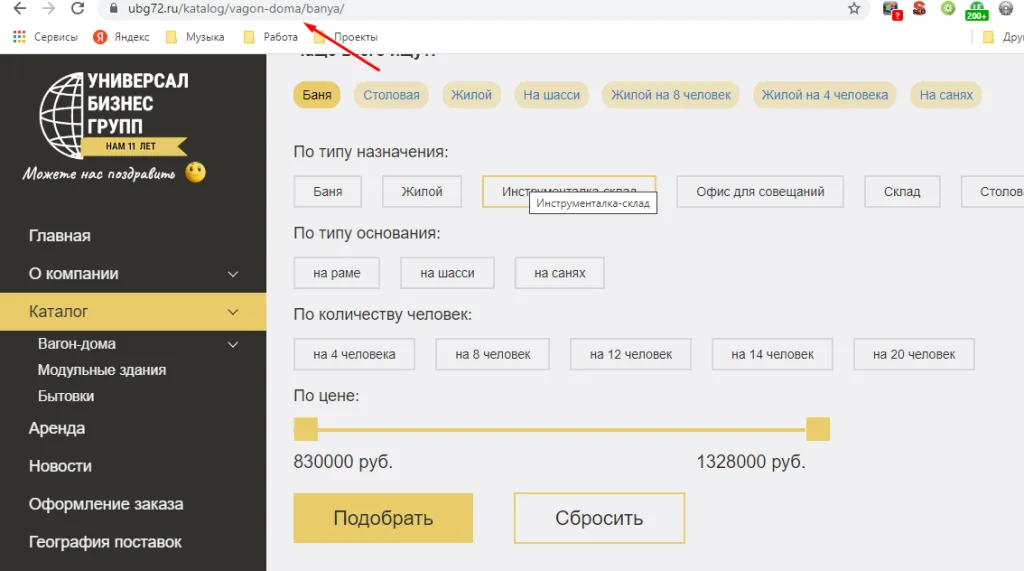Click the gray round extension icon

click(x=1006, y=8)
